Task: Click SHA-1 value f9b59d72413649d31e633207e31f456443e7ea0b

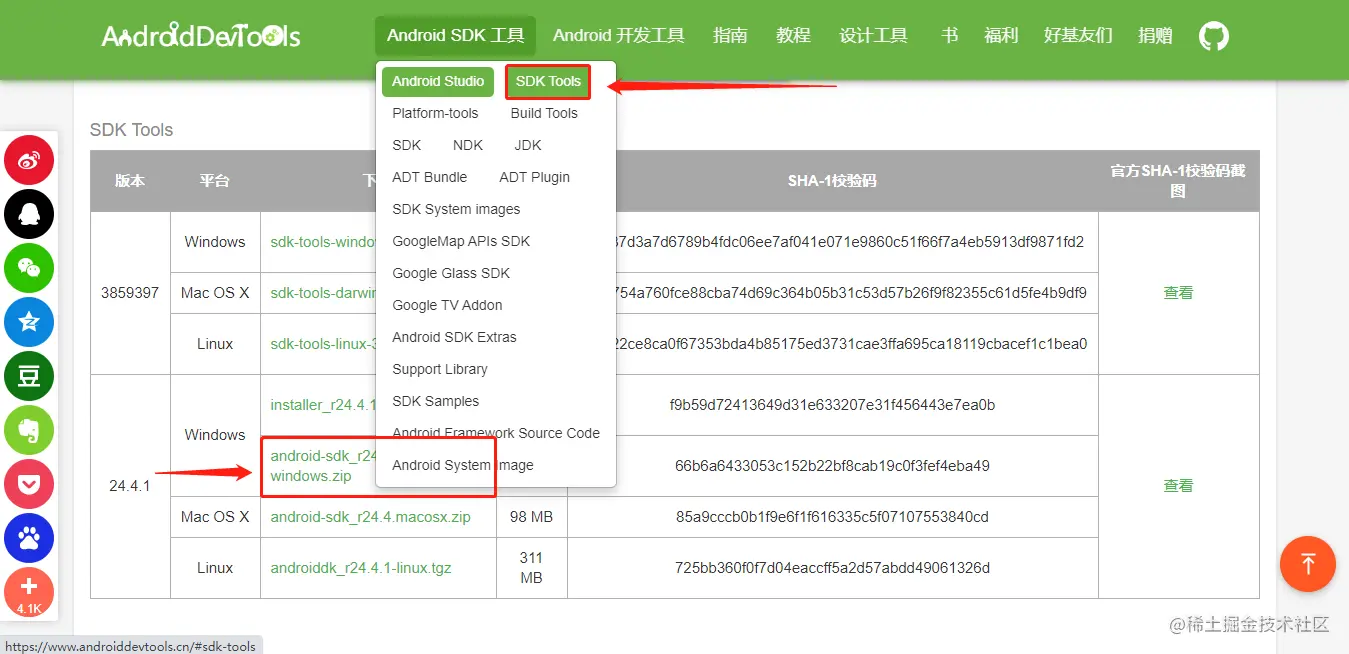Action: point(832,405)
